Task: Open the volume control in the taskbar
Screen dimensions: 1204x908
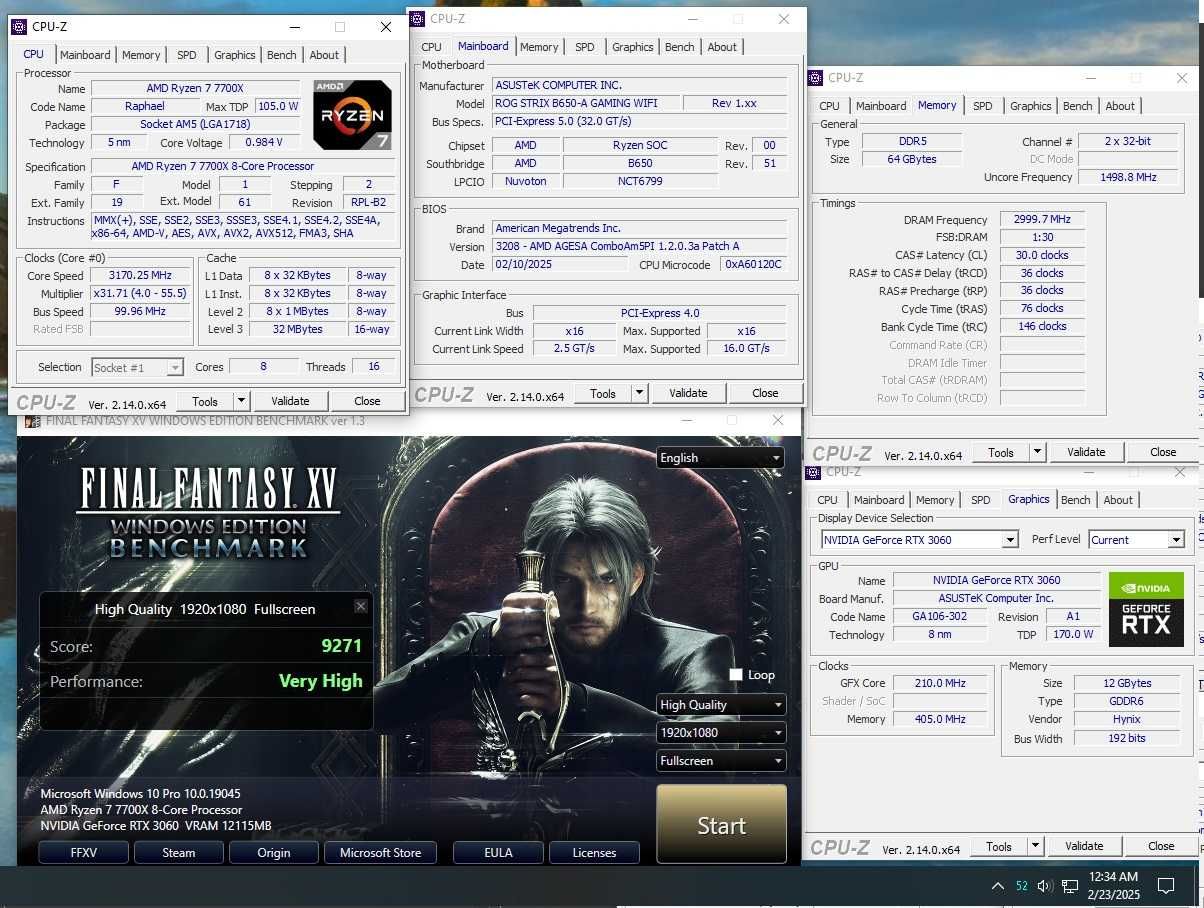Action: (1045, 886)
